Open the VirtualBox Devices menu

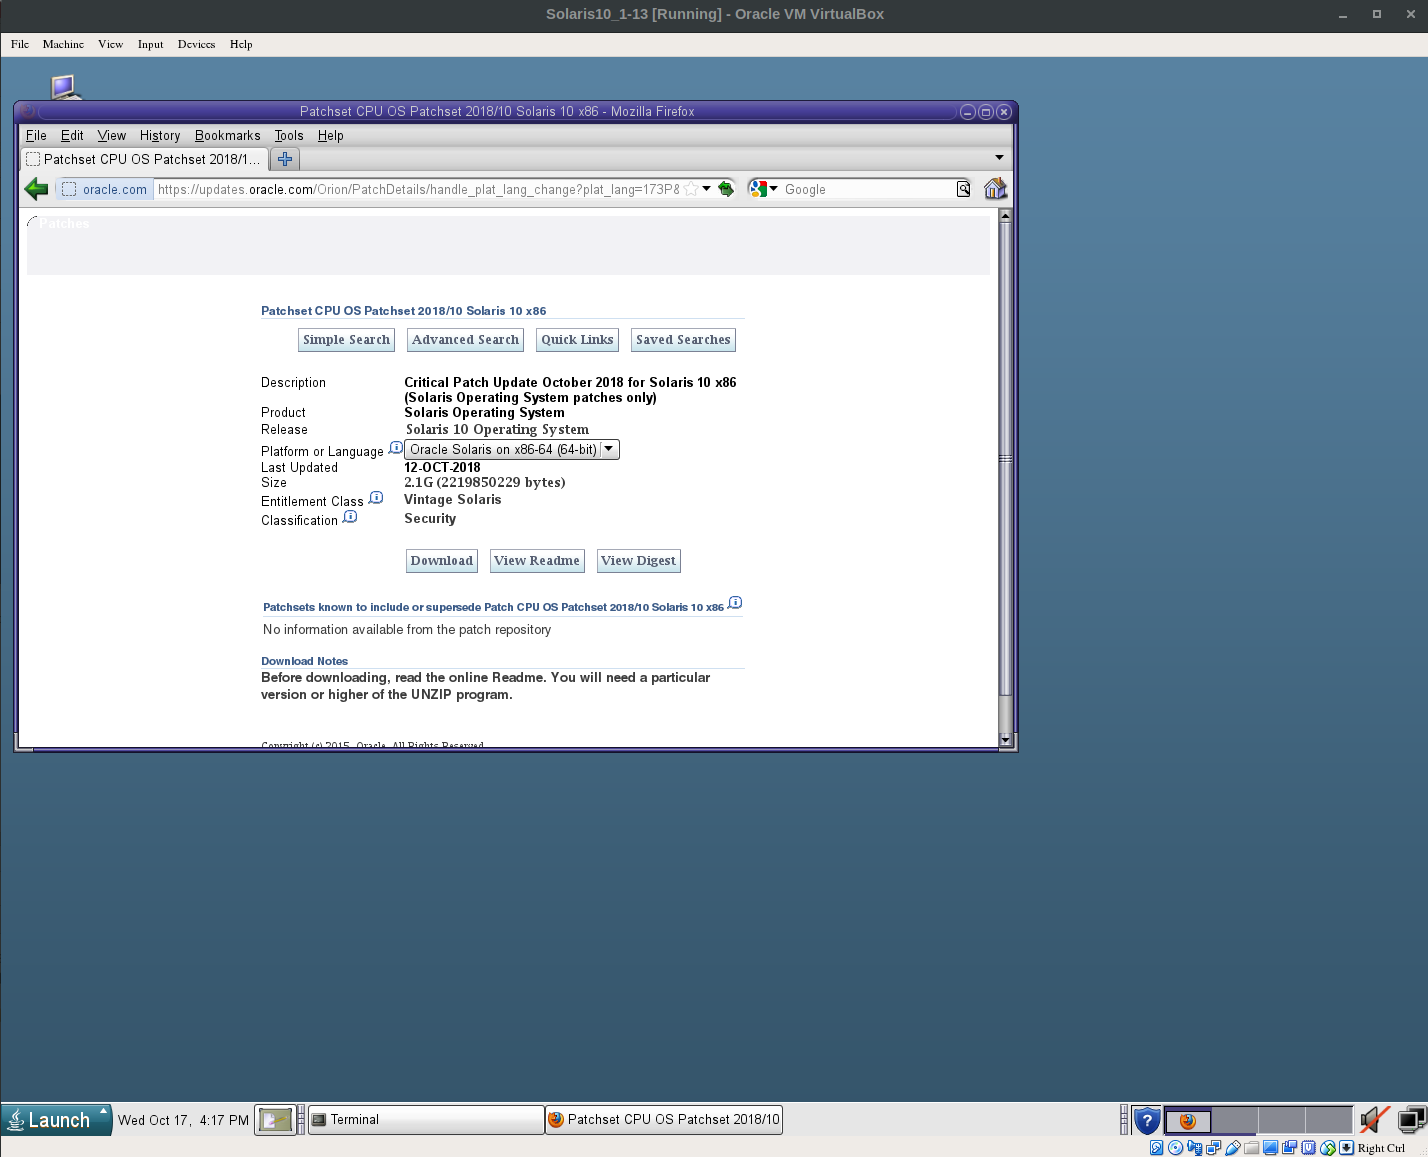point(196,44)
